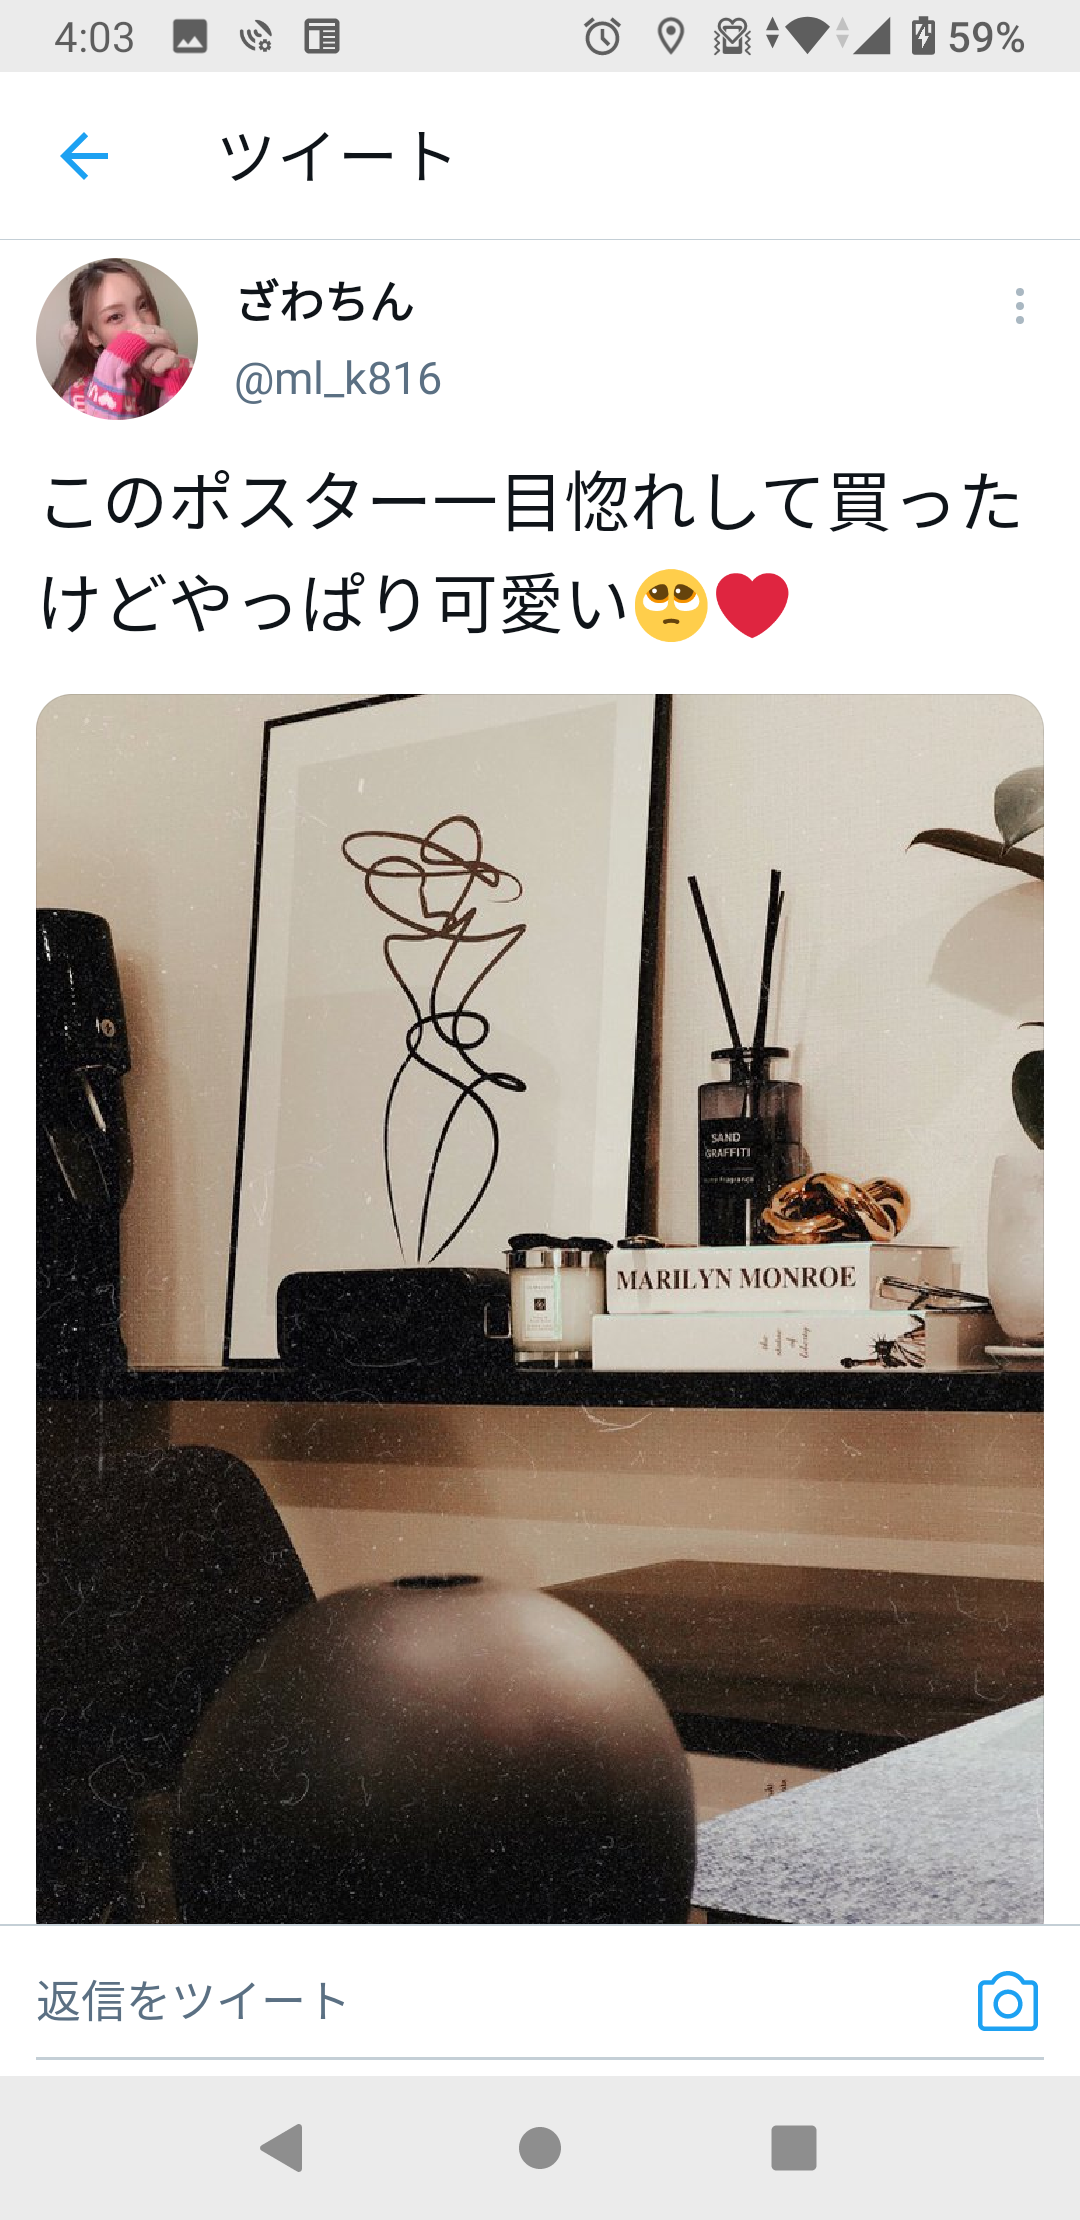This screenshot has height=2220, width=1080.
Task: Tap the Wi-Fi signal status icon
Action: (x=806, y=37)
